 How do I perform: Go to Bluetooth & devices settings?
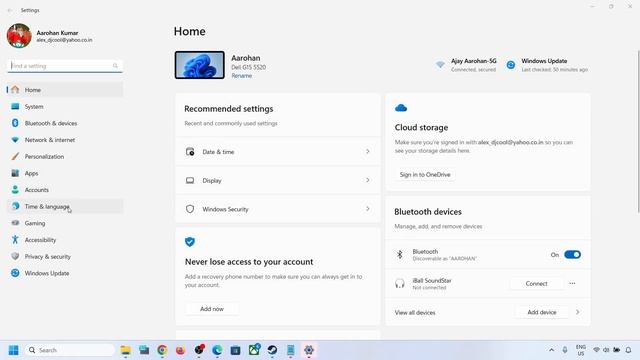pyautogui.click(x=65, y=123)
